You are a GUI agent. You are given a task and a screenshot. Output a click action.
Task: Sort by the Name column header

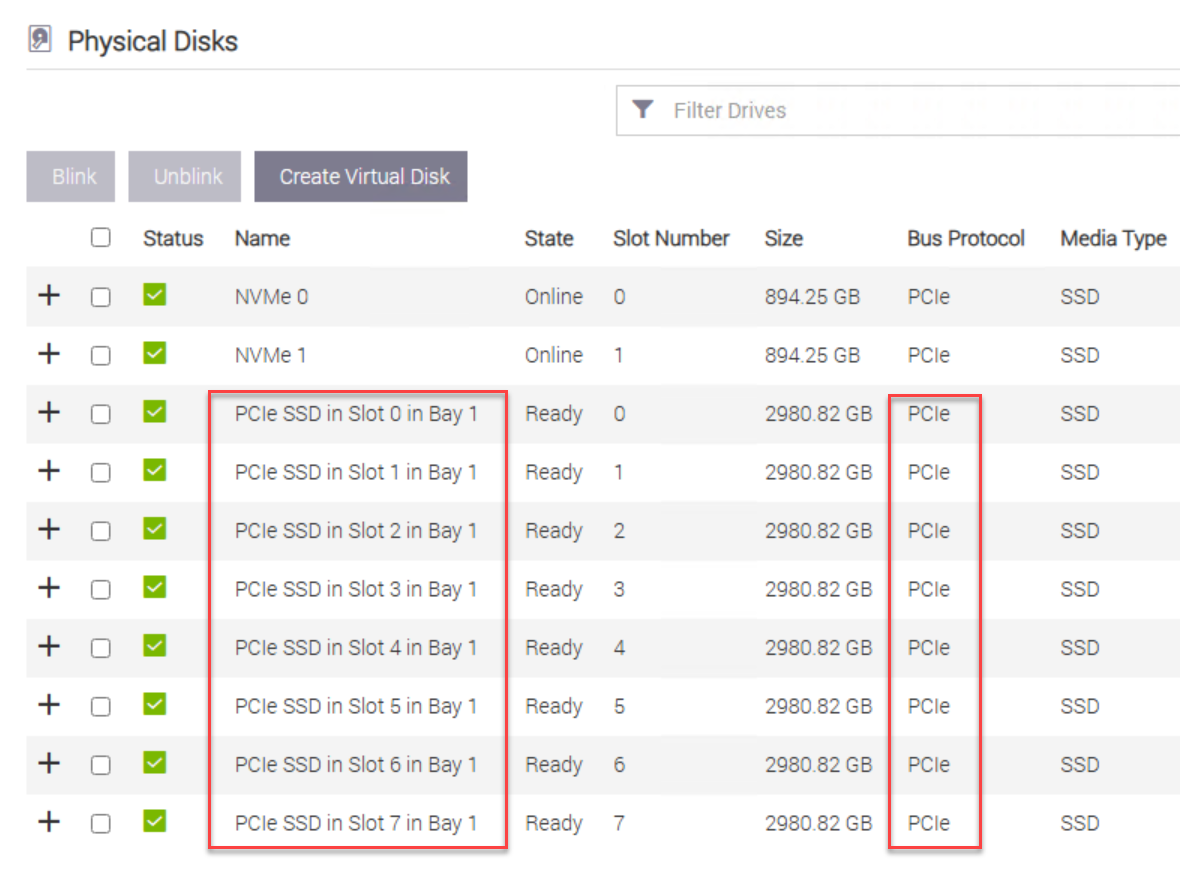[x=262, y=239]
